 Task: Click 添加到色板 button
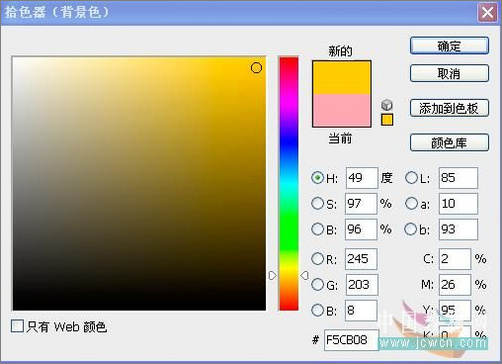449,108
